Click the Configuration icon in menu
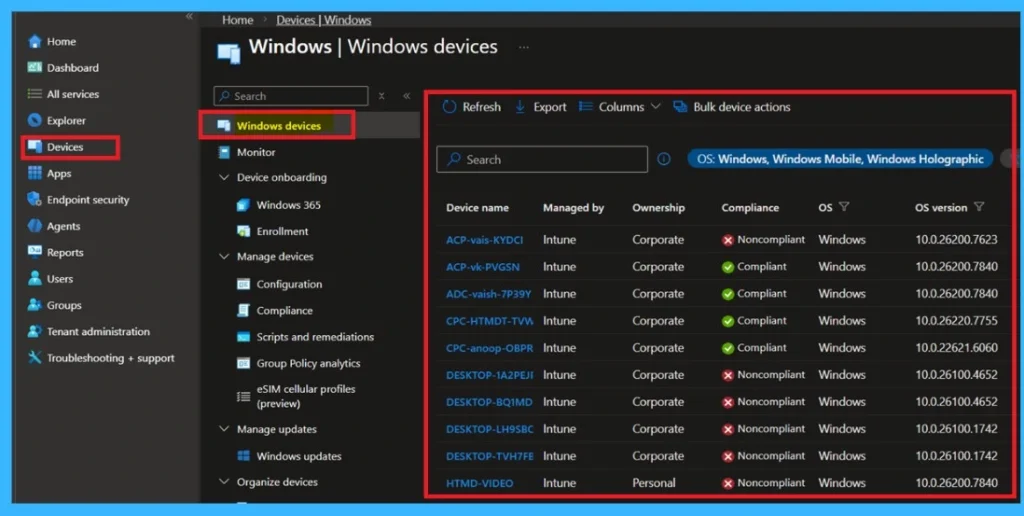The height and width of the screenshot is (516, 1024). pyautogui.click(x=243, y=284)
